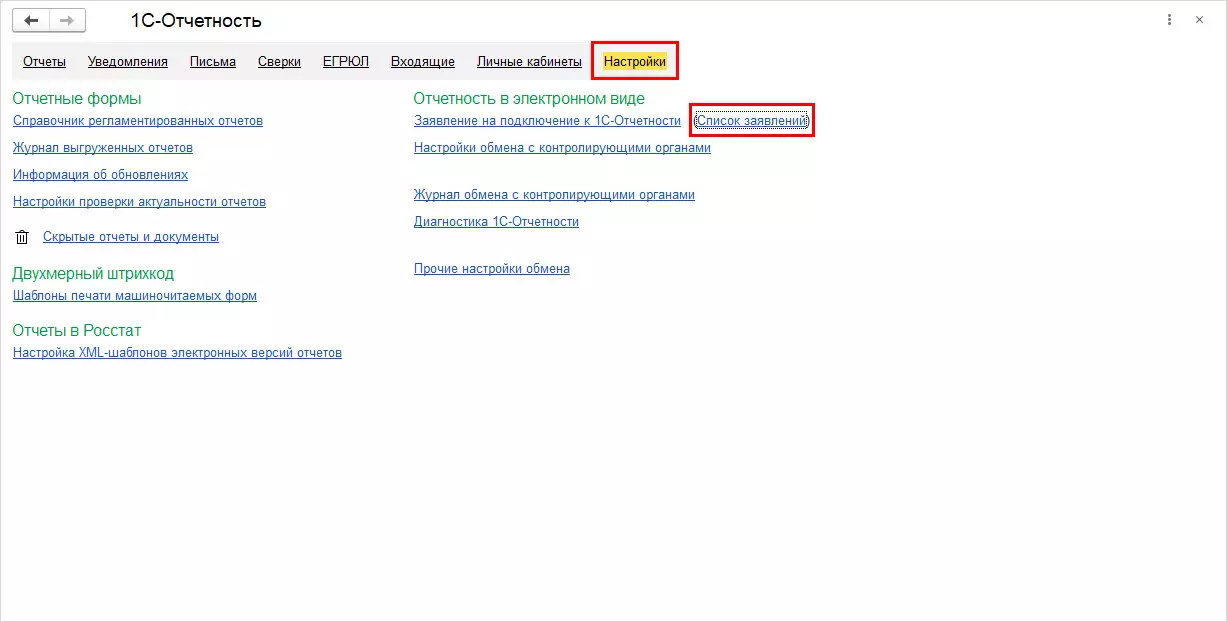Click the Отчетность в электронном виде heading
The height and width of the screenshot is (622, 1227).
529,98
